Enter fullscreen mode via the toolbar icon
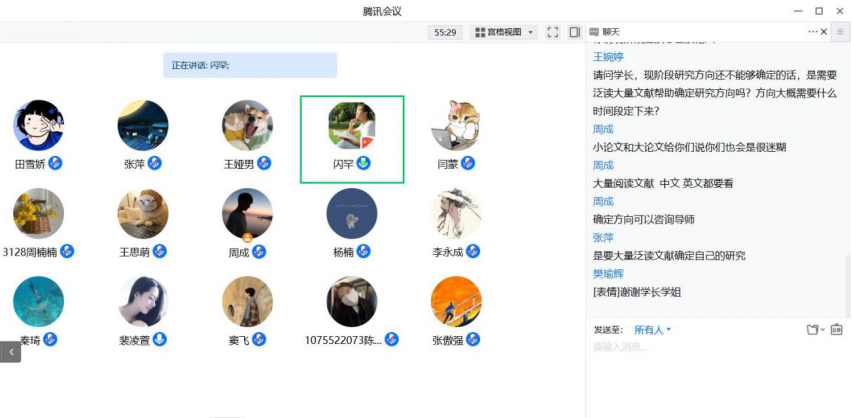 (553, 33)
